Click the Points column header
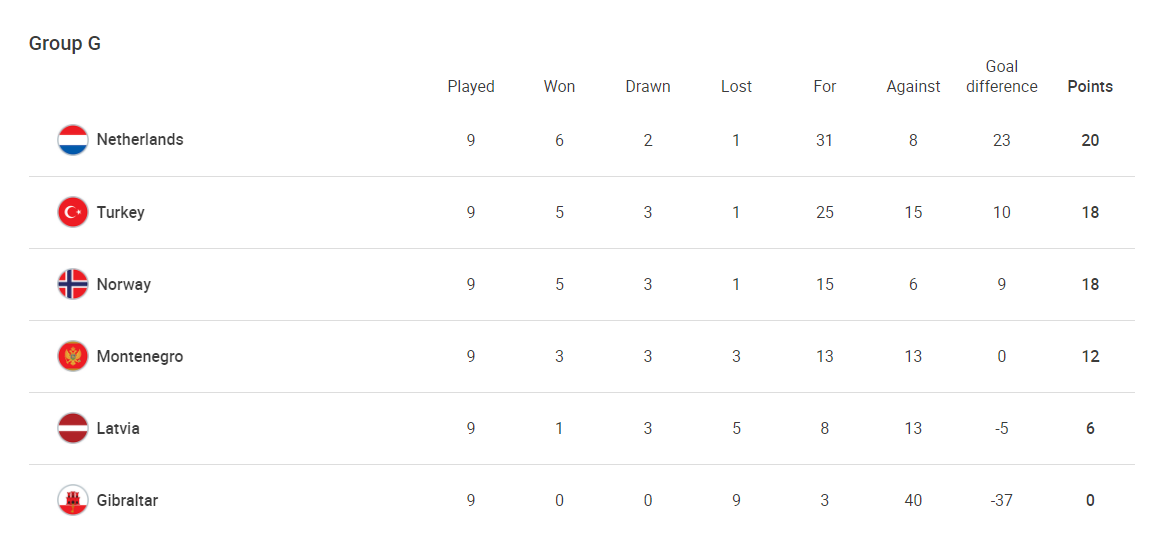The width and height of the screenshot is (1165, 544). pyautogui.click(x=1090, y=87)
